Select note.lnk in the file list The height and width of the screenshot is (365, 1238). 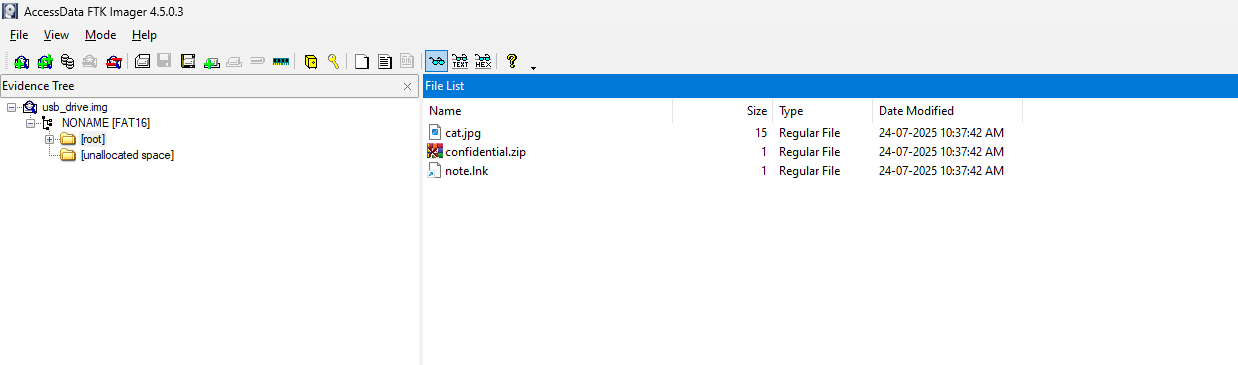[x=467, y=171]
